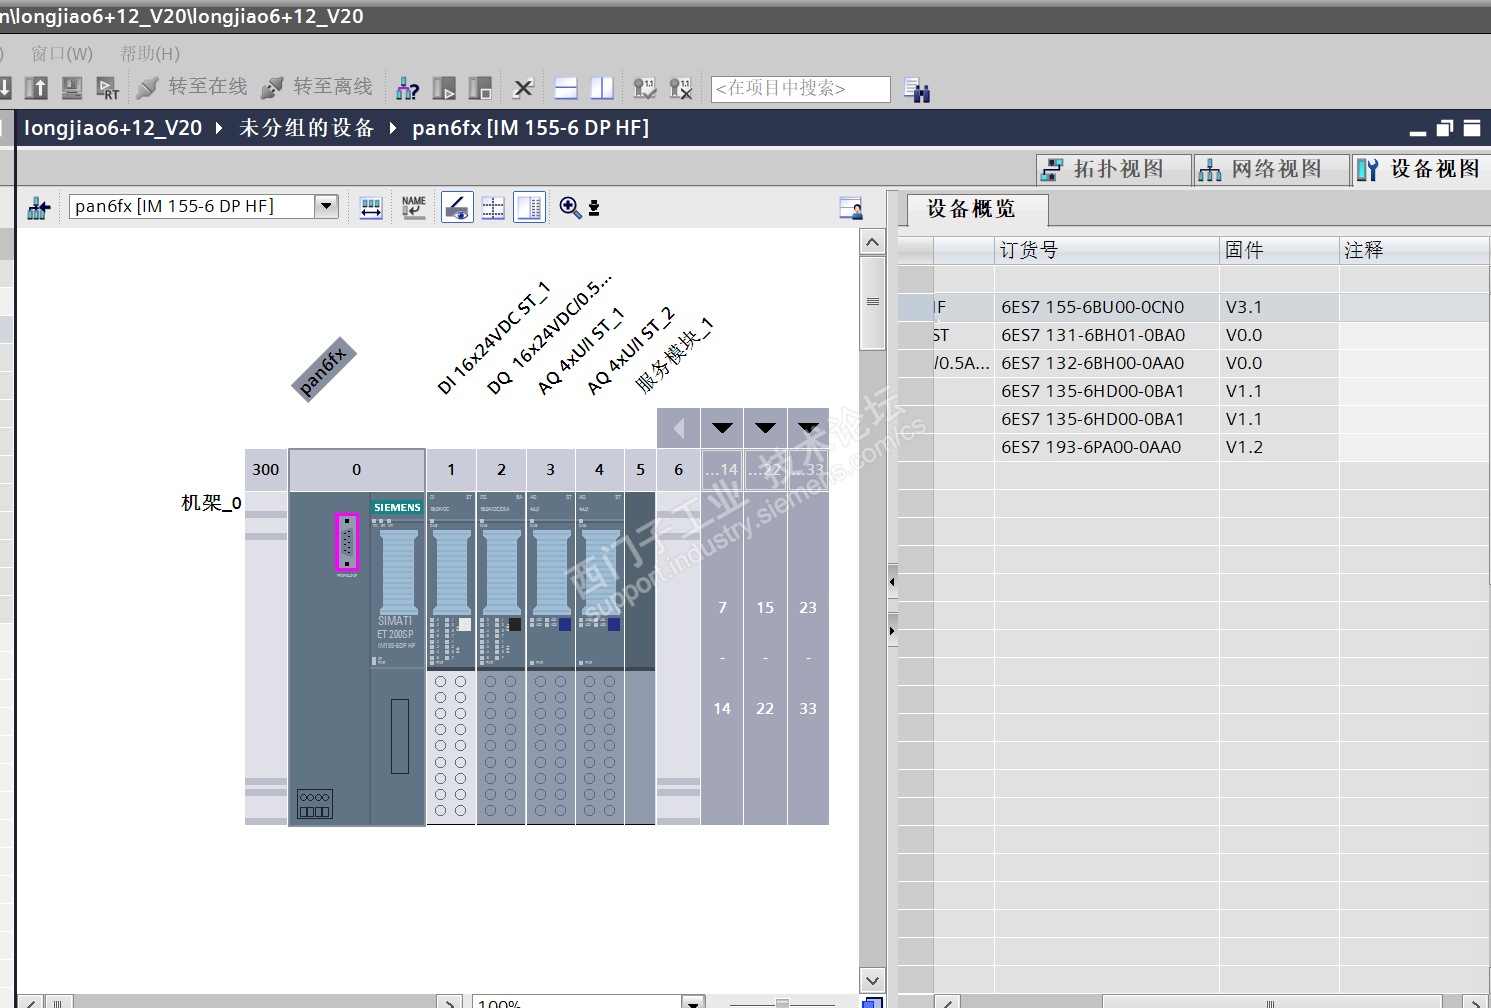Switch to the 网络视图 network view tab
The height and width of the screenshot is (1008, 1491).
[x=1265, y=170]
